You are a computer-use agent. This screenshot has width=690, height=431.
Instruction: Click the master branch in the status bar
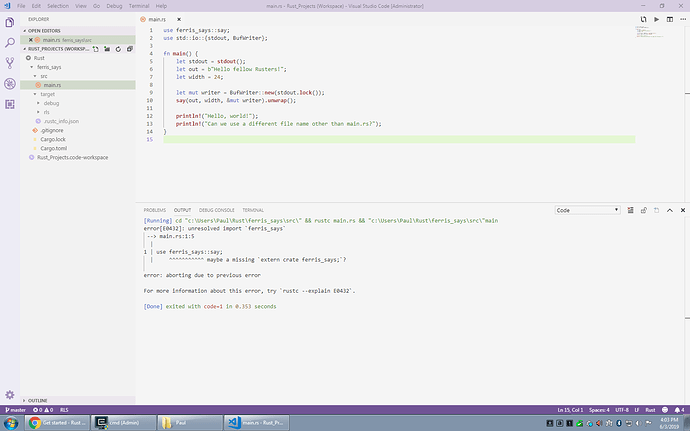[x=15, y=410]
